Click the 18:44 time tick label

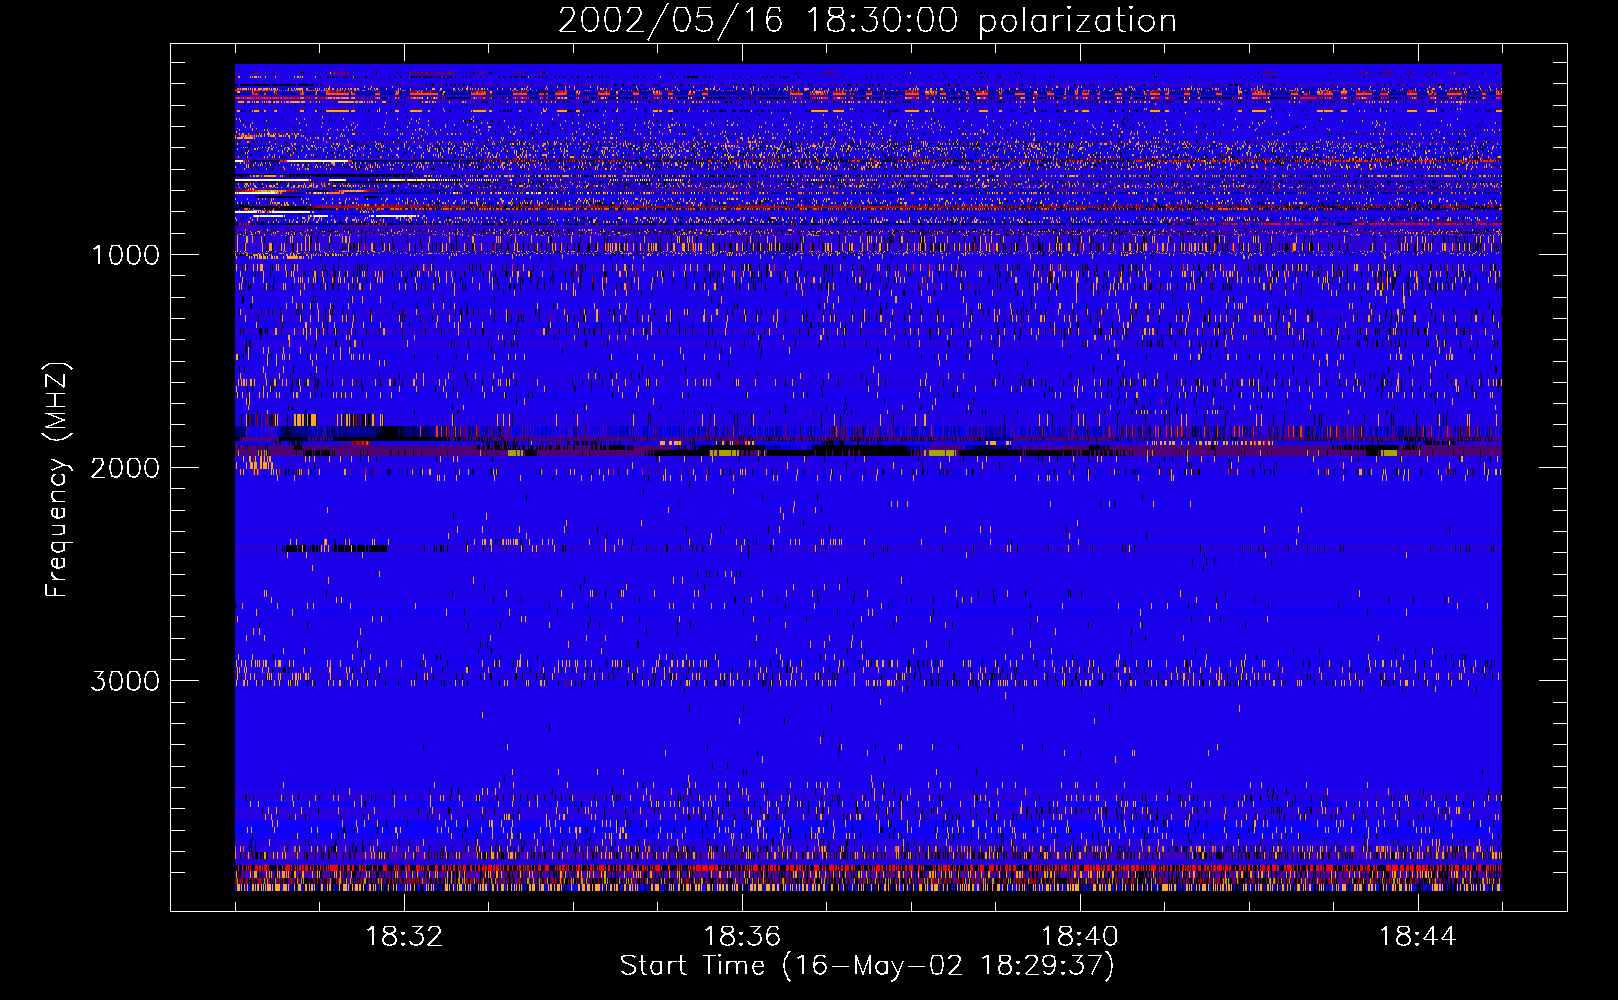[1417, 937]
